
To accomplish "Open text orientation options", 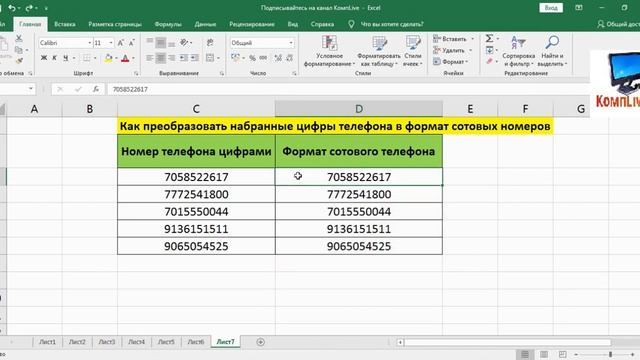I will click(x=186, y=42).
